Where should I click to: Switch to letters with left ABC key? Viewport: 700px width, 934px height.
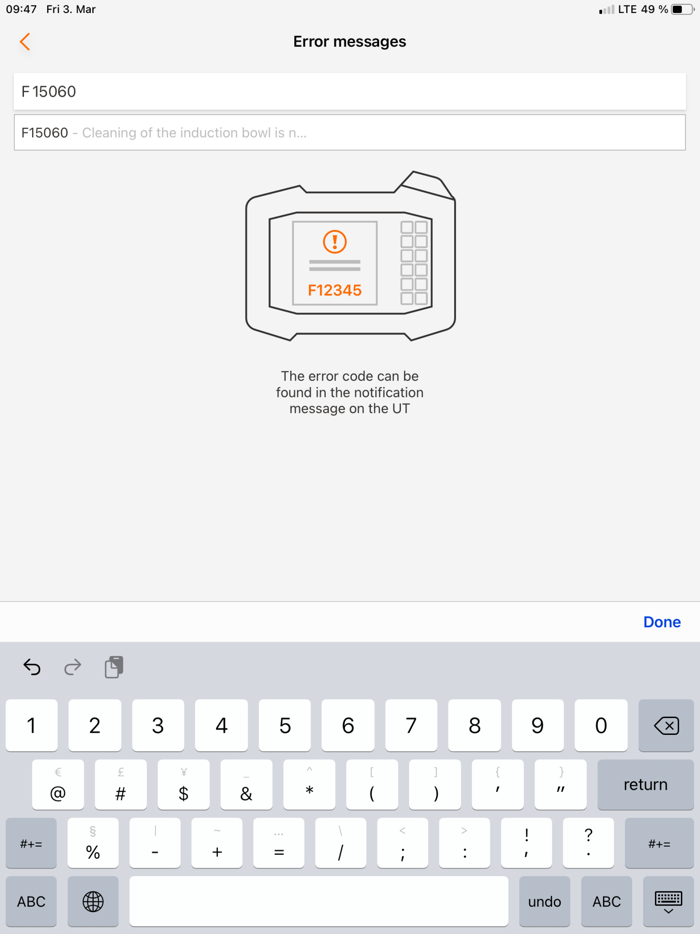tap(31, 901)
